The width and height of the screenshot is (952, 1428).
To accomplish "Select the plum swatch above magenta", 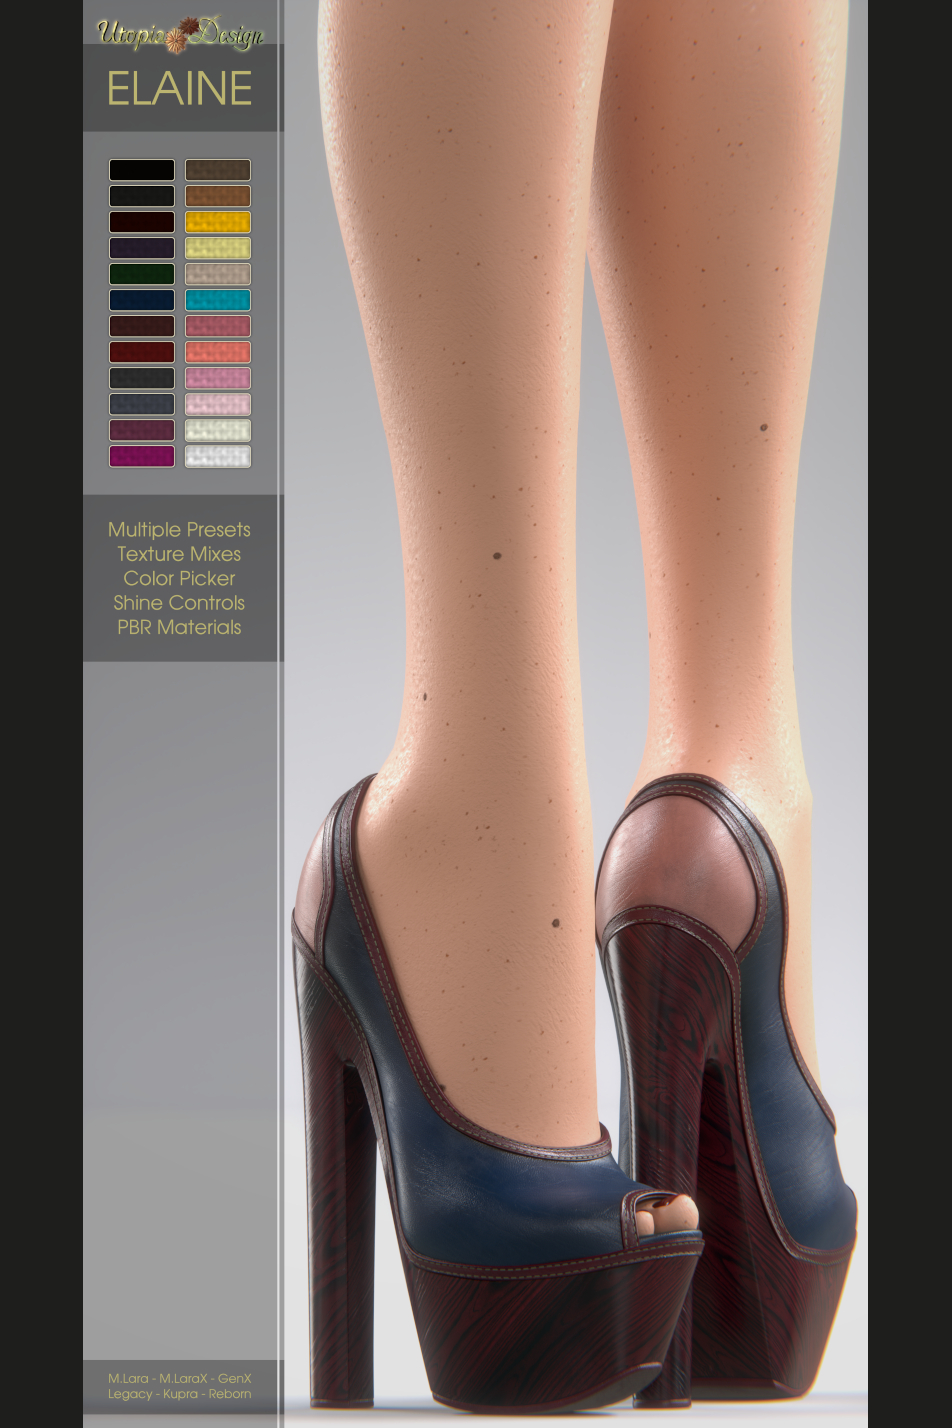I will [x=142, y=430].
